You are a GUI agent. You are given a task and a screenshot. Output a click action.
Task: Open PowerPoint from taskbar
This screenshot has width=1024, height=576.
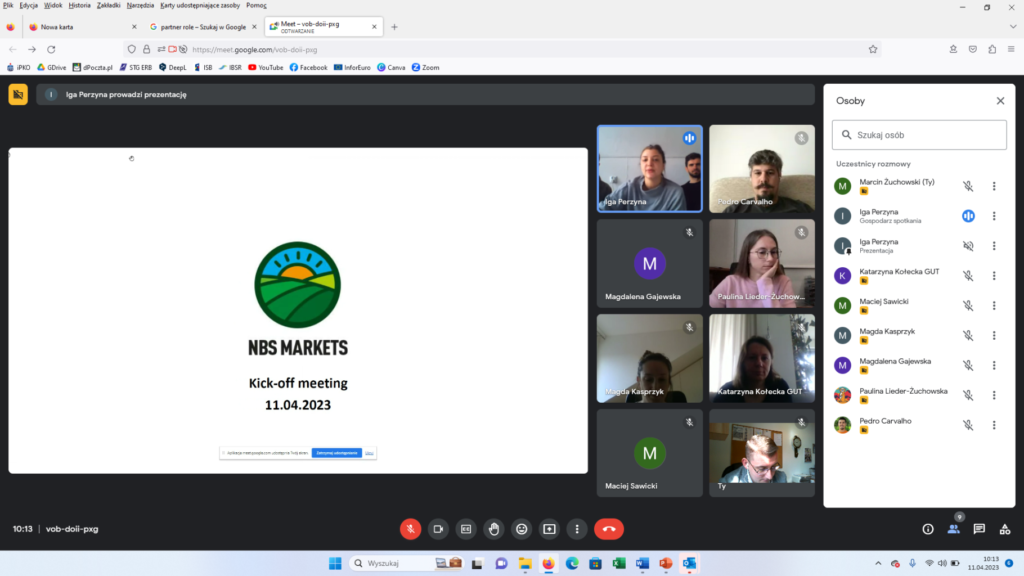point(665,563)
